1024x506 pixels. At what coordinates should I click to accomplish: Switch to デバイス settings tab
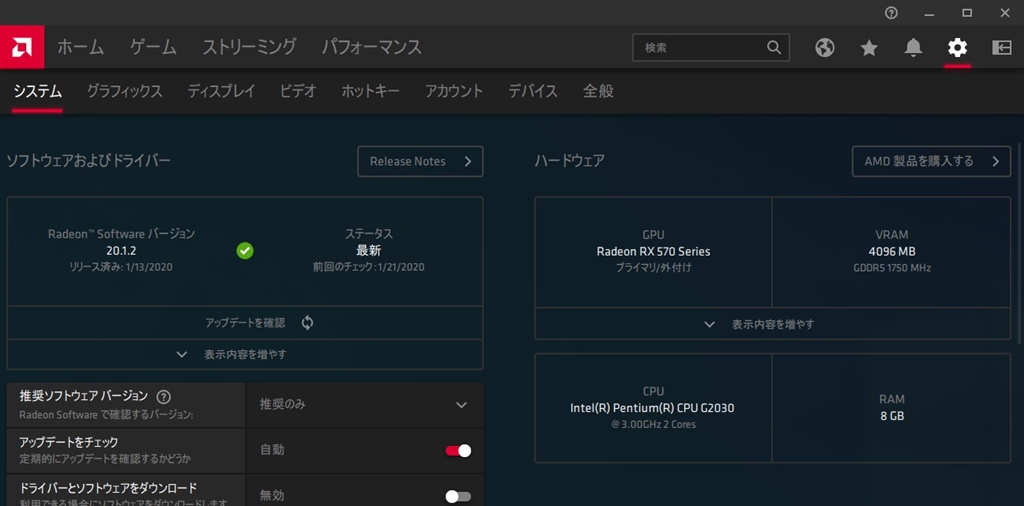[x=533, y=91]
